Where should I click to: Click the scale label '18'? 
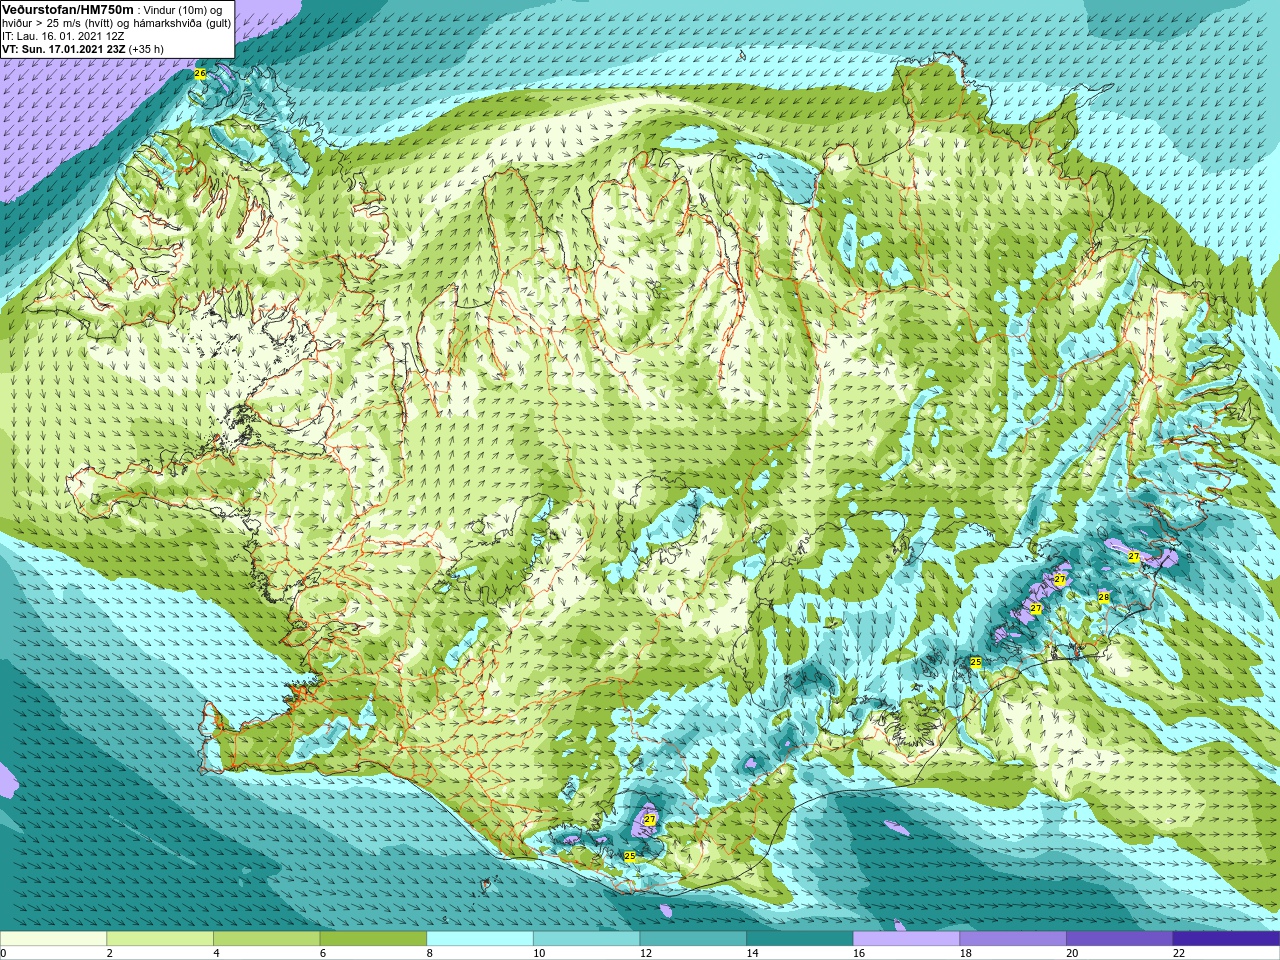point(966,953)
